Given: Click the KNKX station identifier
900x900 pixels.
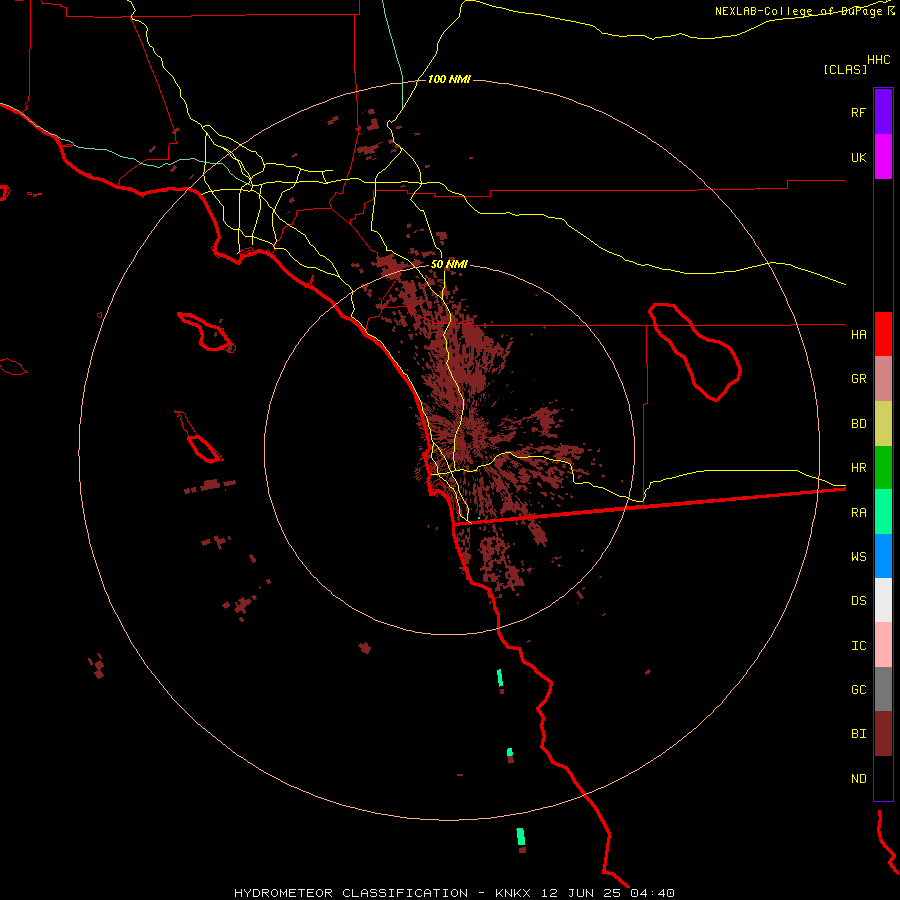Looking at the screenshot, I should [513, 893].
